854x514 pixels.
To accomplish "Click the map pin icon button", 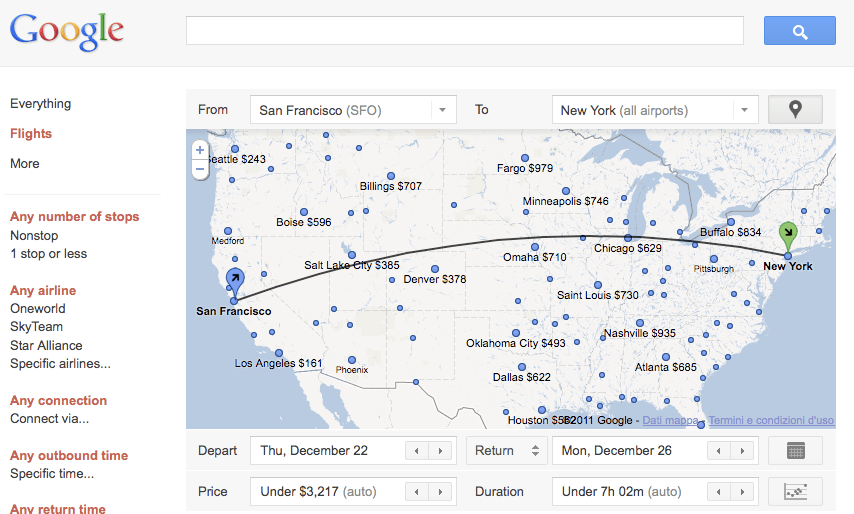I will 795,110.
